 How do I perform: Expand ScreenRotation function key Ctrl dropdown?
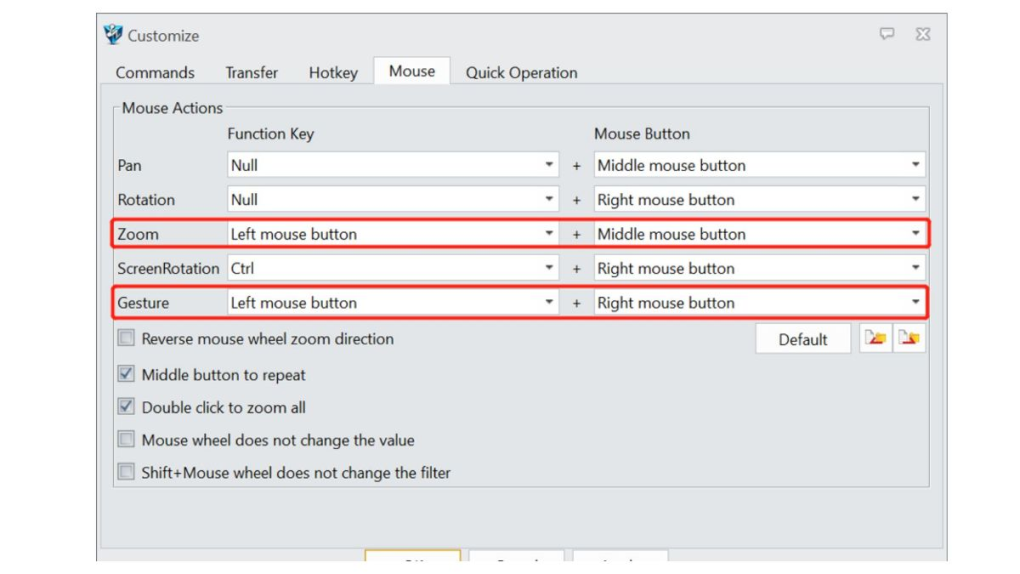[x=393, y=268]
